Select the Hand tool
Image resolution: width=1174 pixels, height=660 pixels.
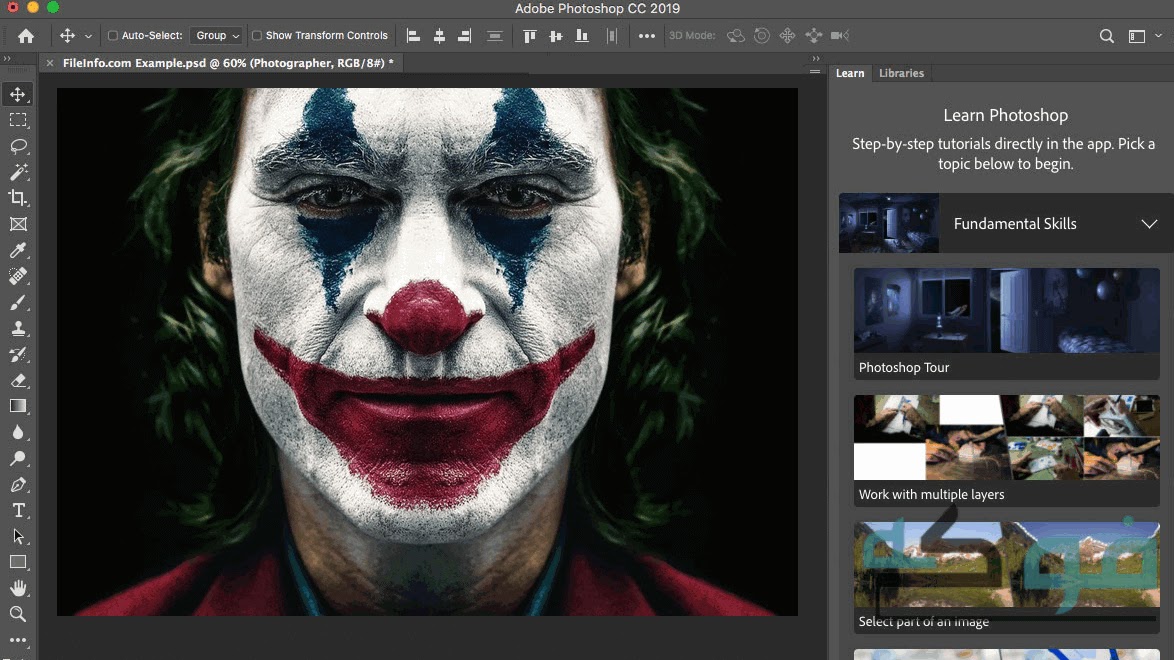coord(18,588)
